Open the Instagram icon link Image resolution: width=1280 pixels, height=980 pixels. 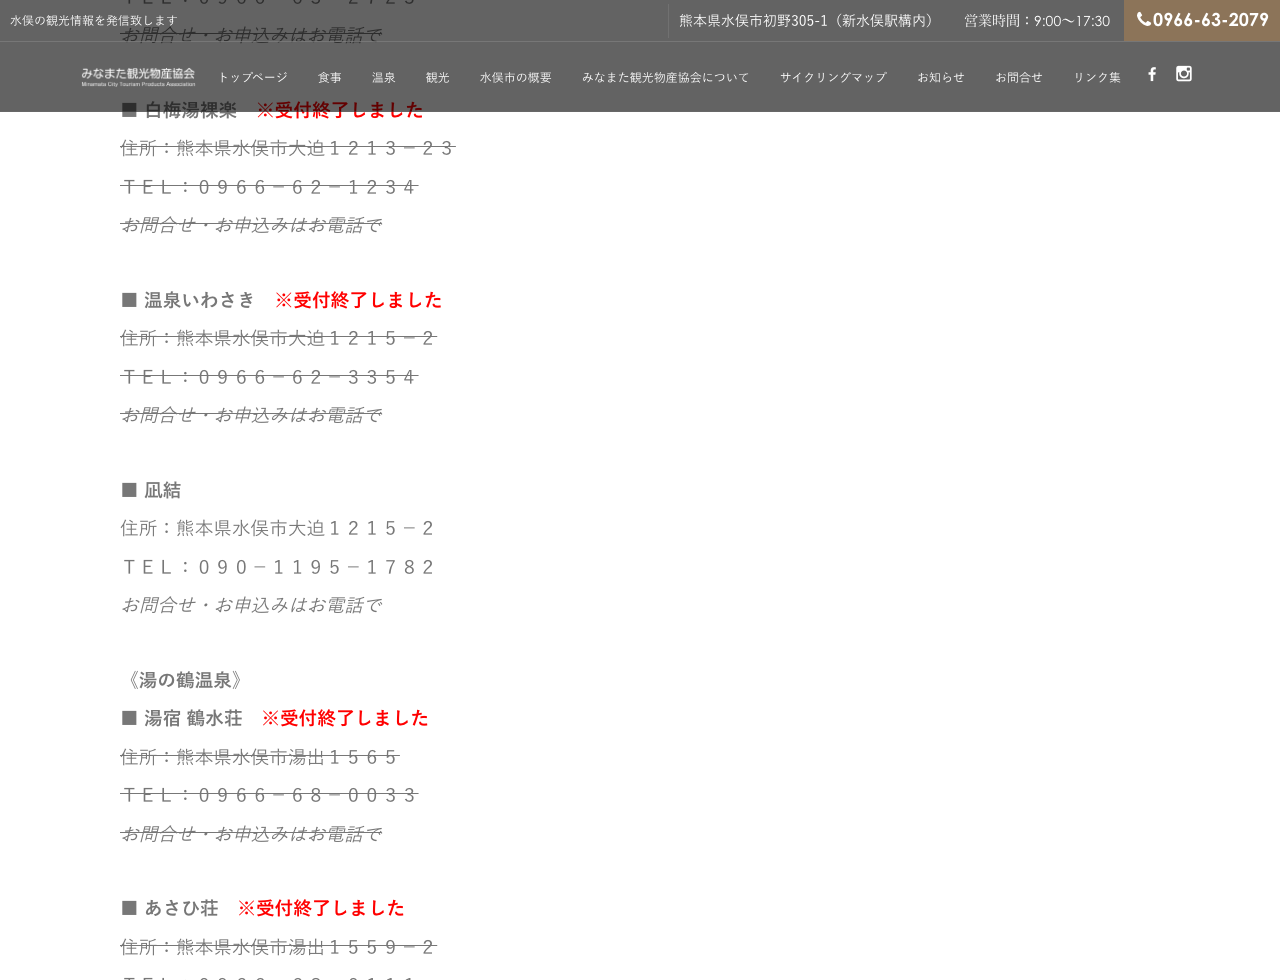click(1184, 74)
